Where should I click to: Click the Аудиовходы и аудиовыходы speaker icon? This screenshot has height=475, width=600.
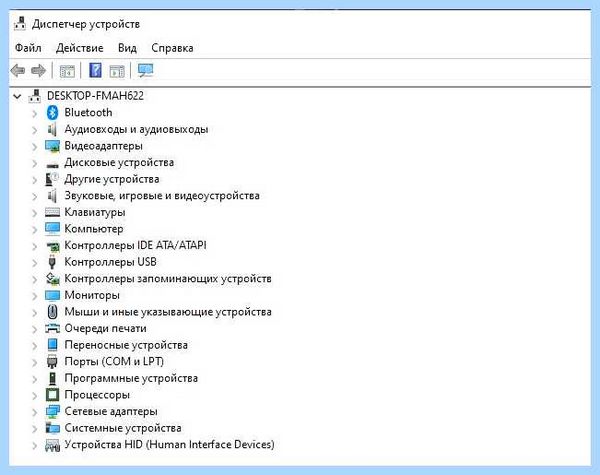52,129
